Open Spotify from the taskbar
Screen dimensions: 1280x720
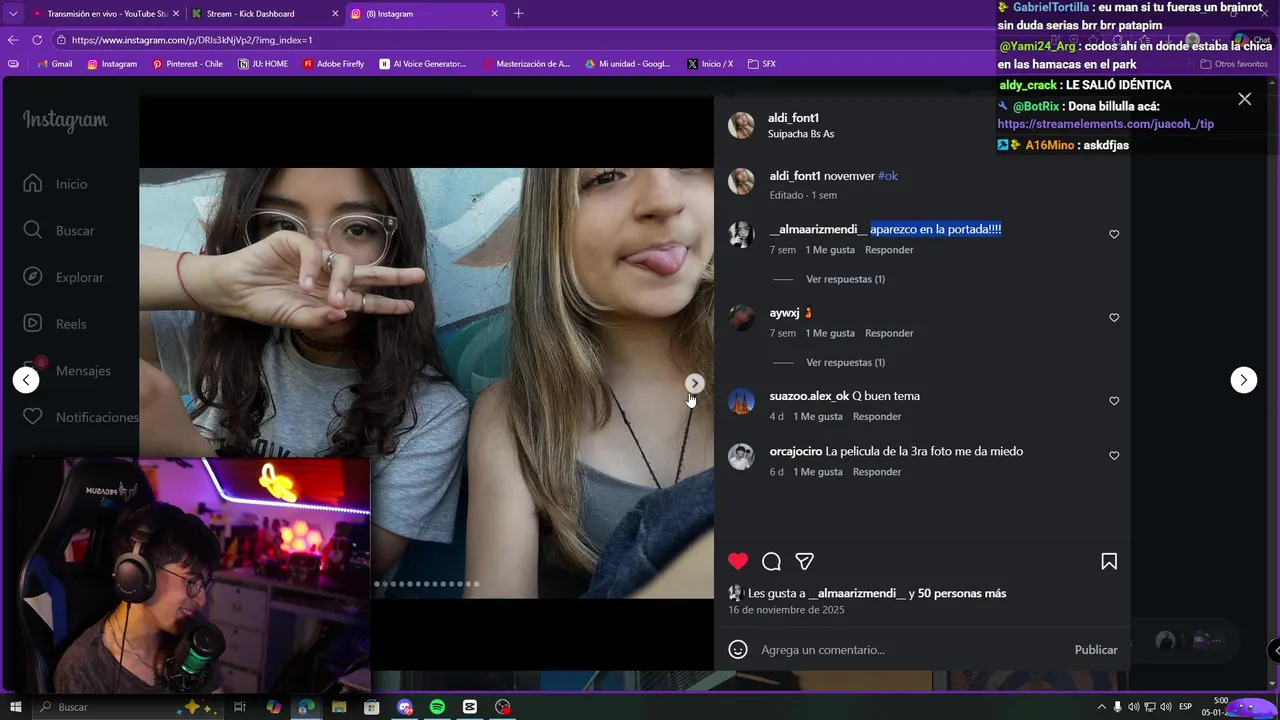[437, 707]
